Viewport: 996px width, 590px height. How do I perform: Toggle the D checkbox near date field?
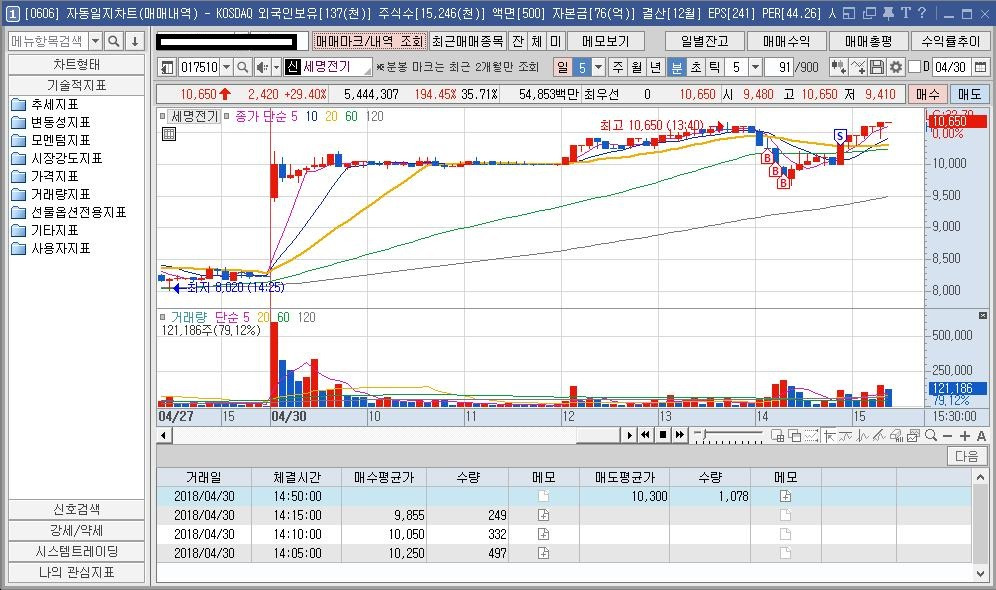[915, 67]
